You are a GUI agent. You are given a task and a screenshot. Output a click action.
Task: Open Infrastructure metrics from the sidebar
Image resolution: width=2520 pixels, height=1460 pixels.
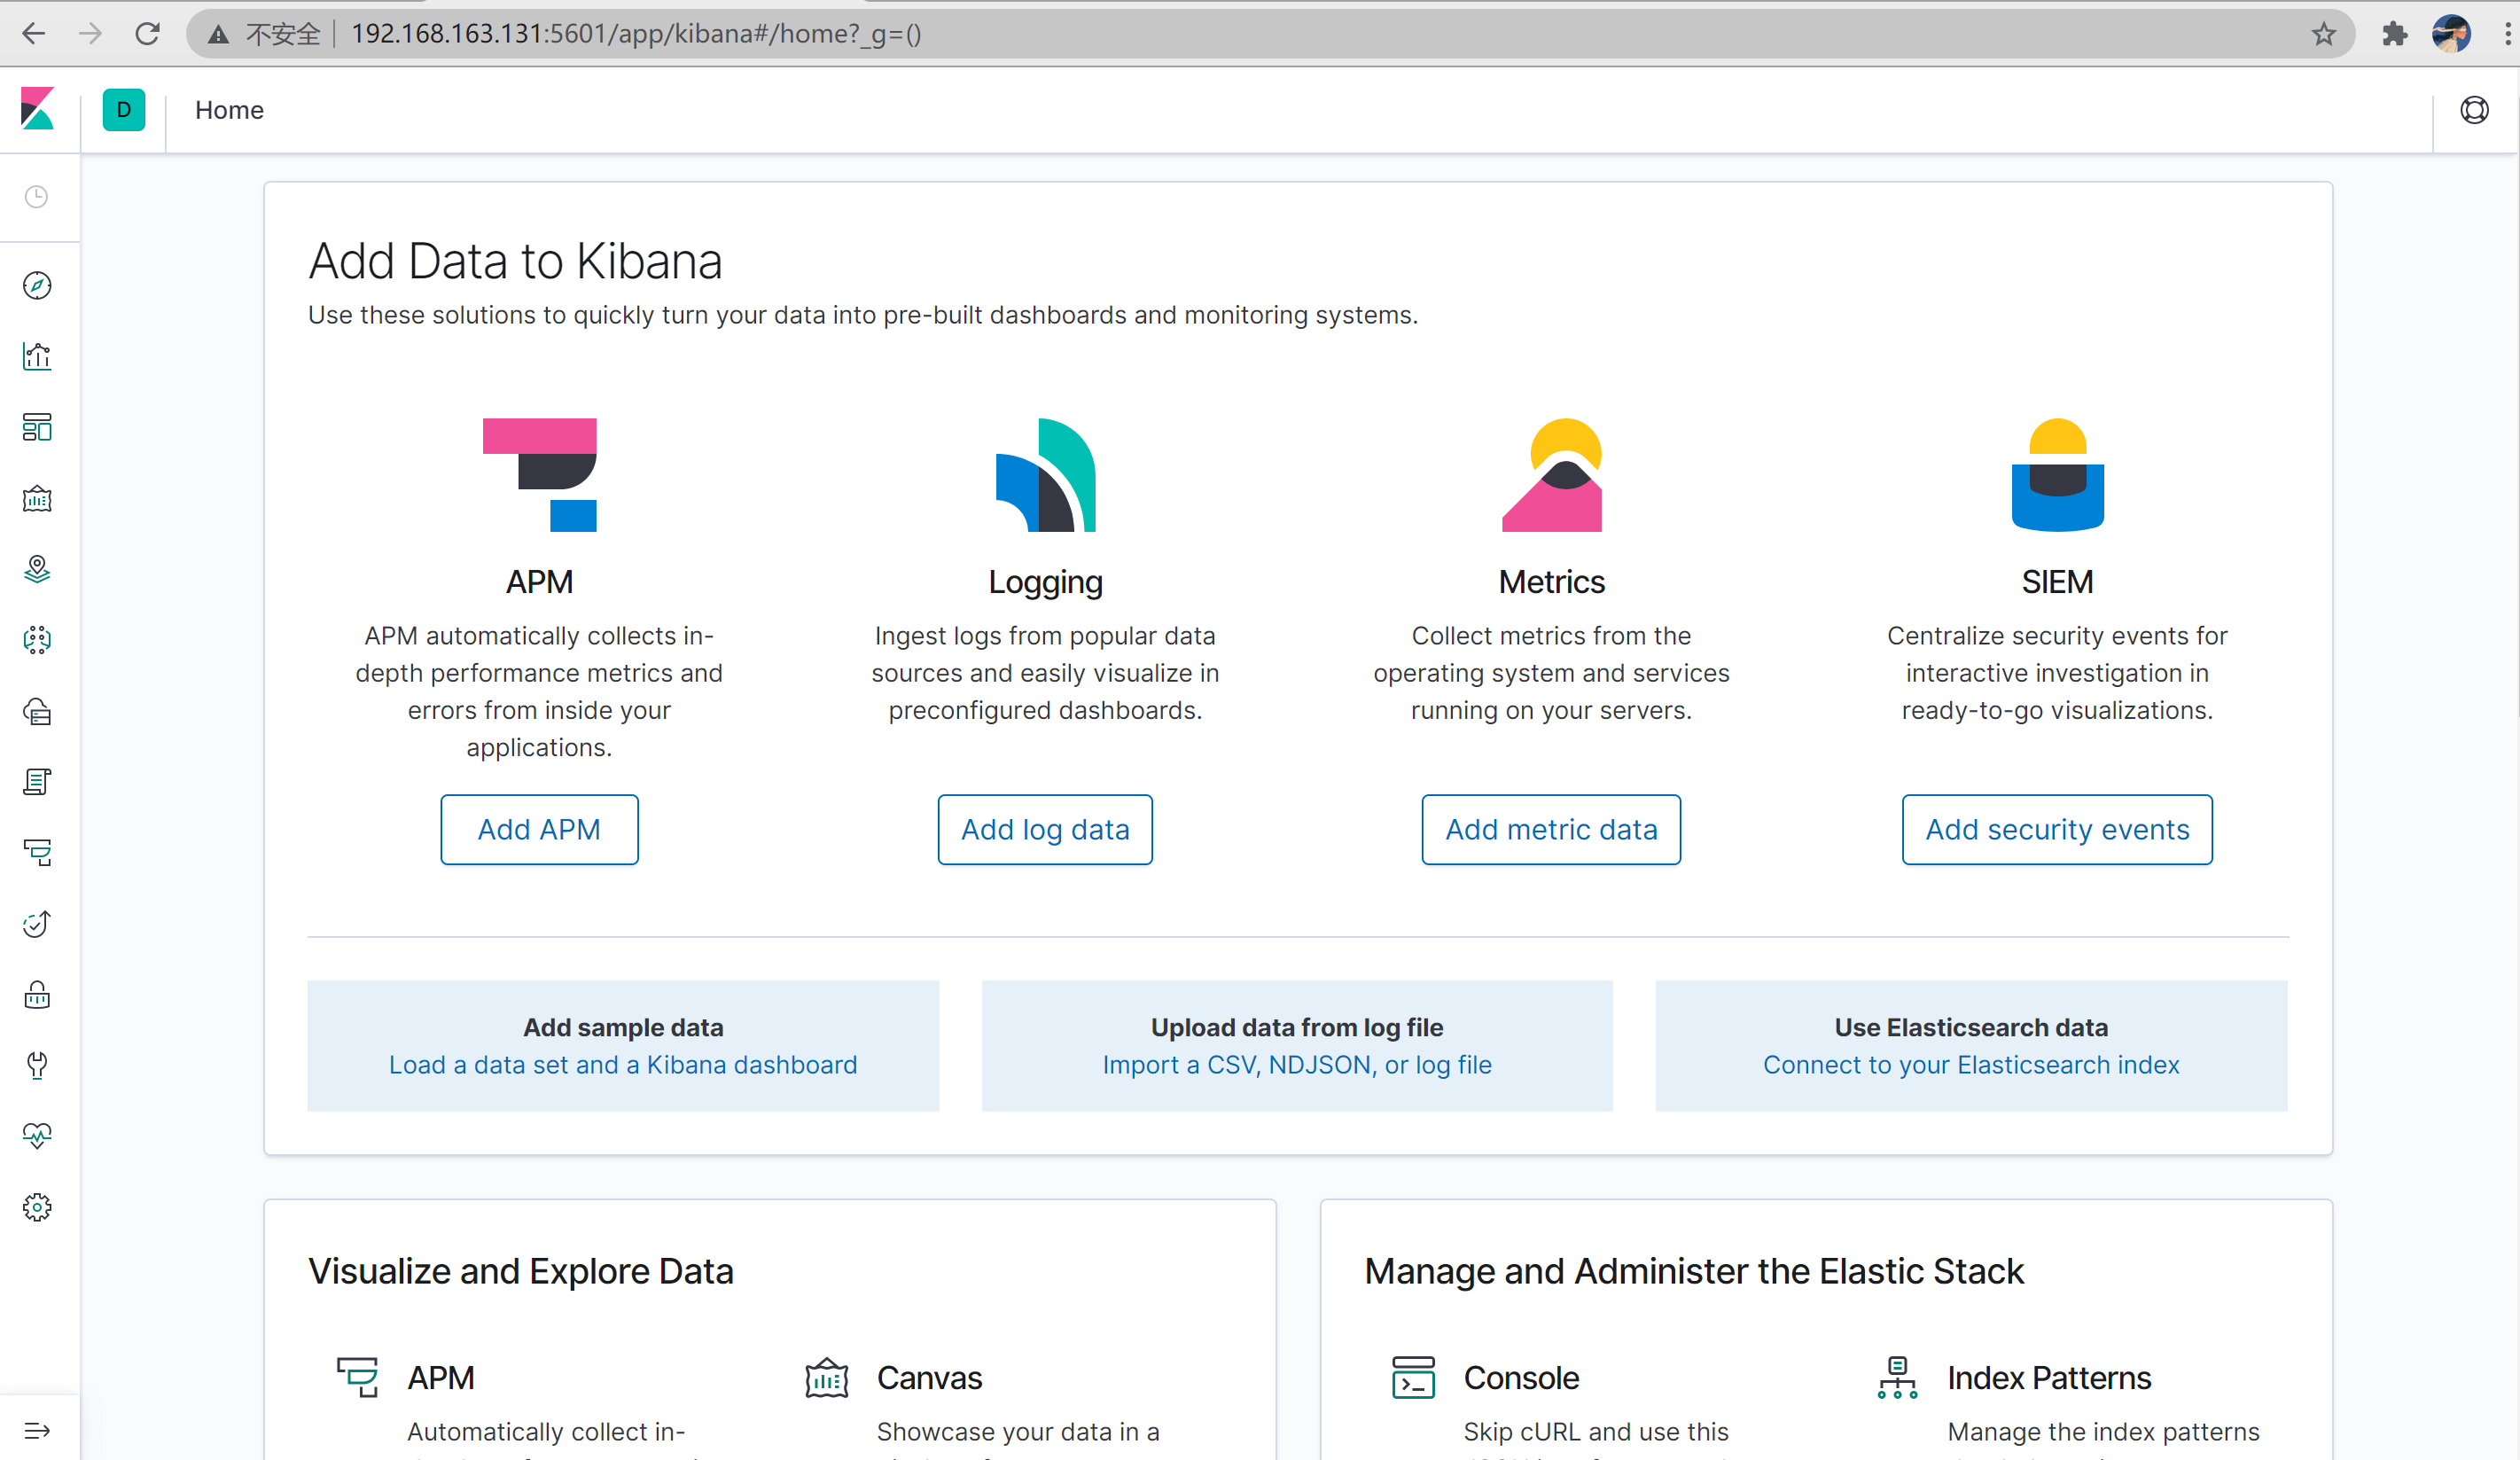tap(37, 711)
